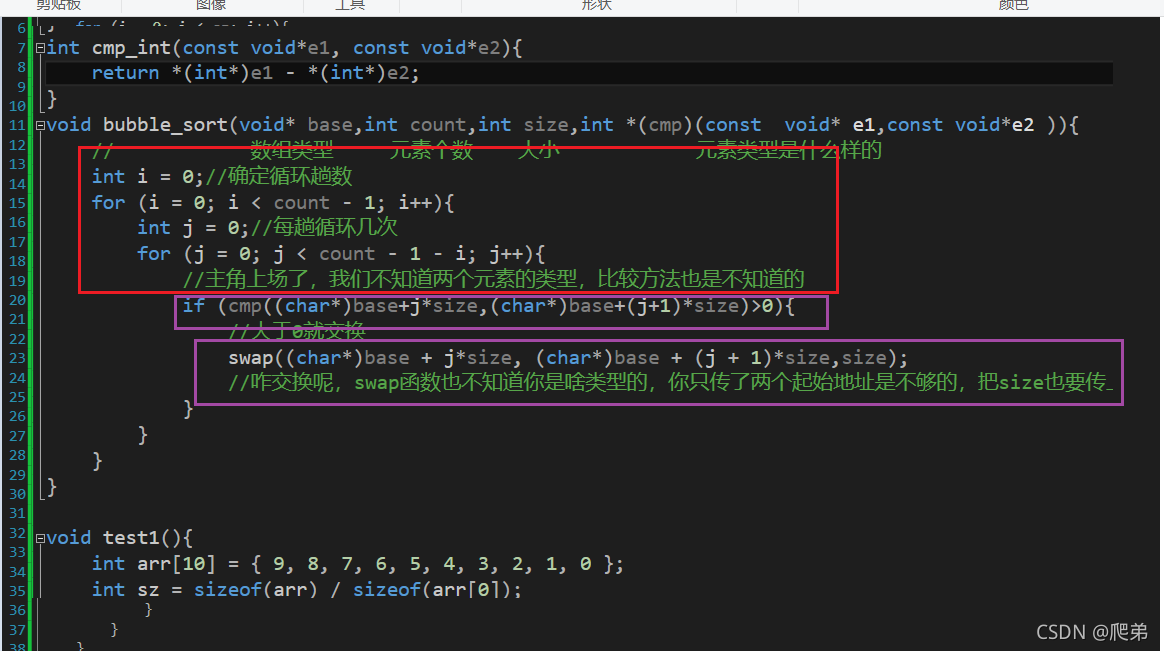
Task: Collapse the bubble_sort function fold marker
Action: (38, 124)
